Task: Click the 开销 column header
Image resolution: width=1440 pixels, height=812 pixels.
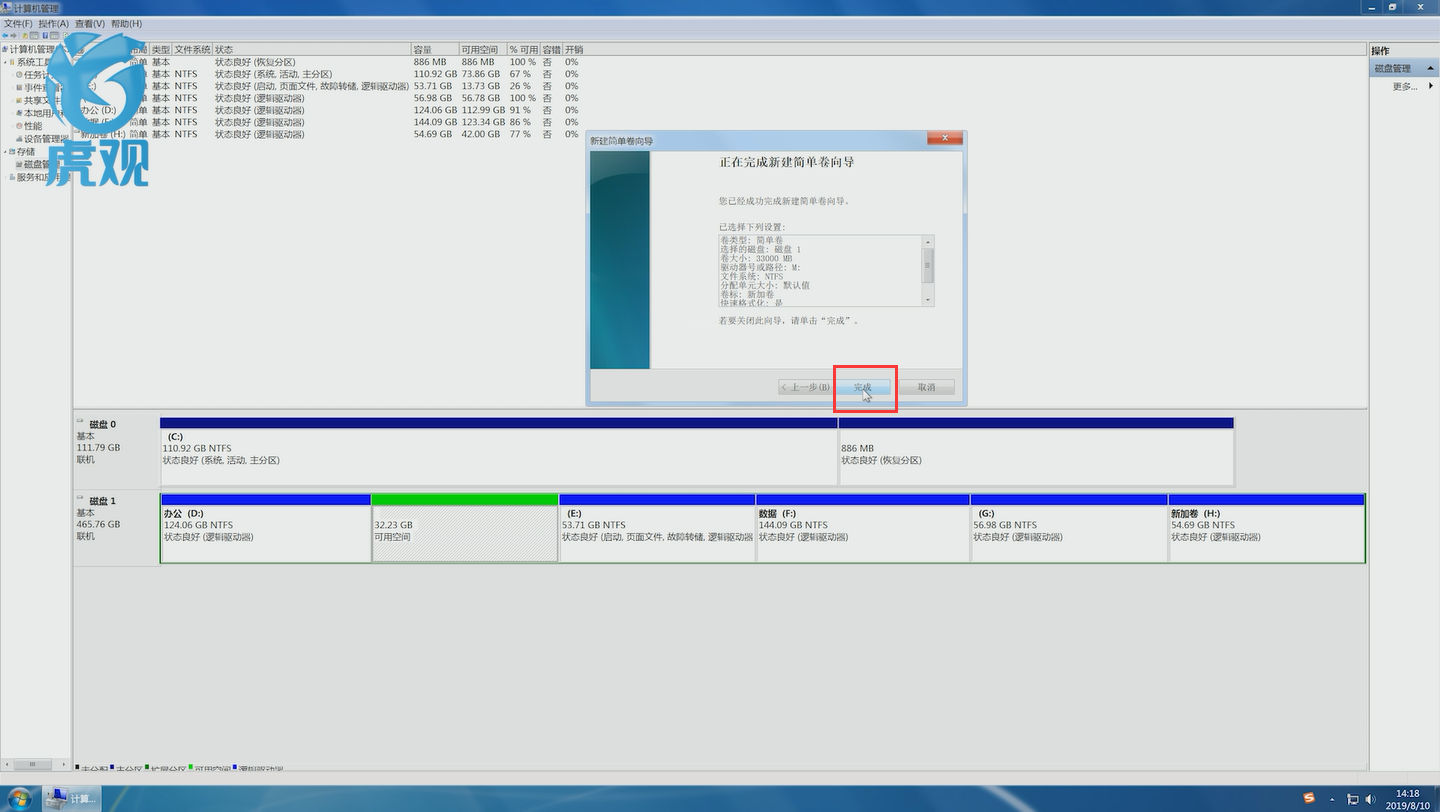Action: 574,49
